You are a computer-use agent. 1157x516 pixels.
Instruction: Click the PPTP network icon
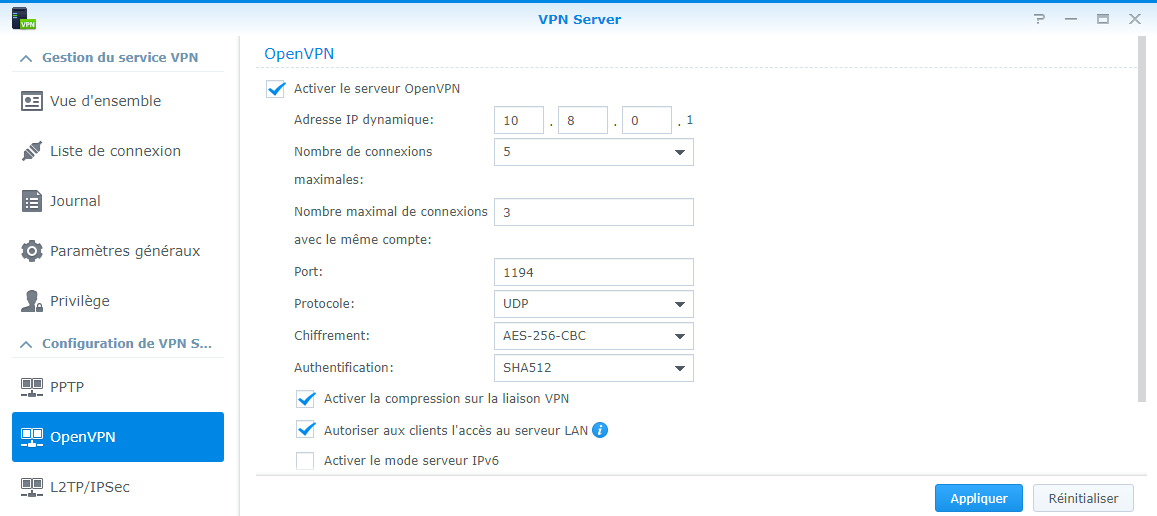[32, 386]
